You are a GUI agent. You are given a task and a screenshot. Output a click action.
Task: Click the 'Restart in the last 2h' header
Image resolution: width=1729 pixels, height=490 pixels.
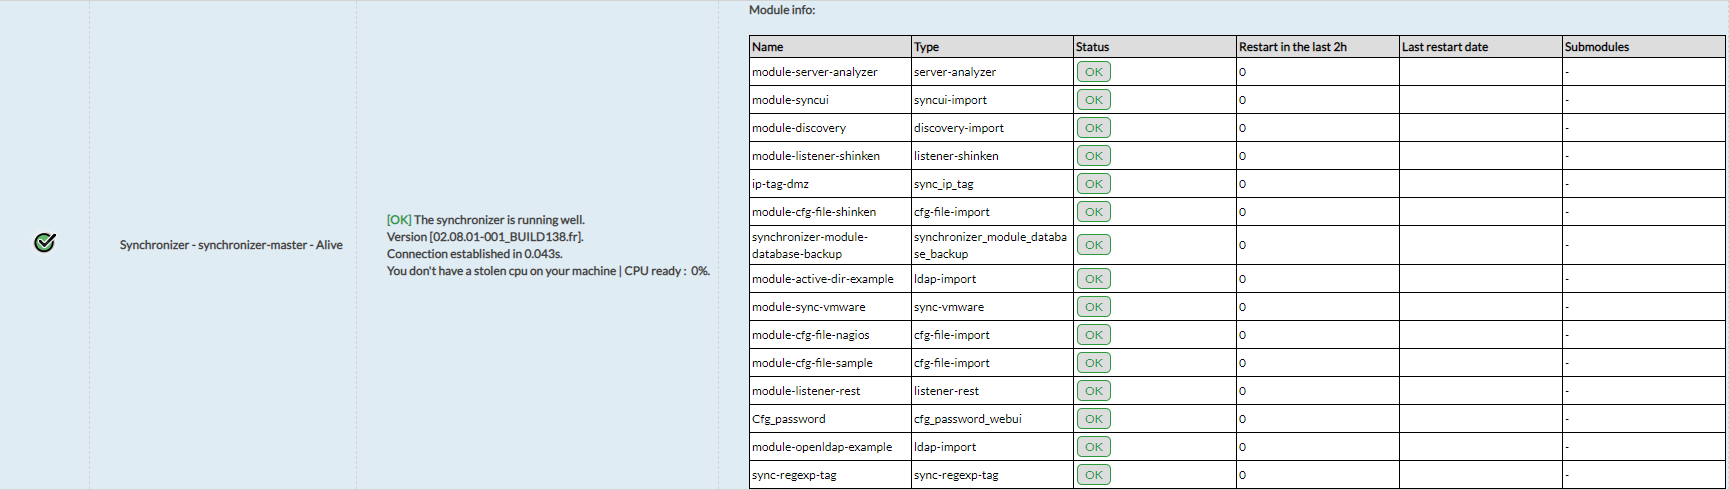pos(1292,47)
